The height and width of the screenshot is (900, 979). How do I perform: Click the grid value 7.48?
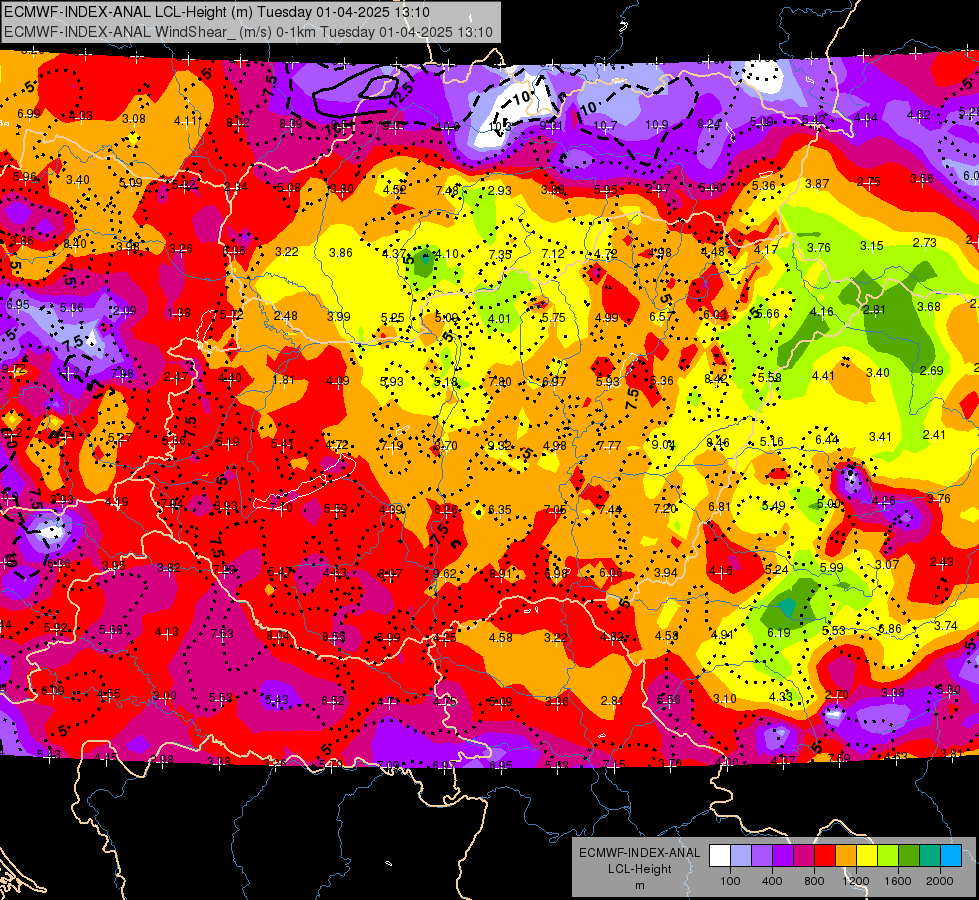(447, 190)
